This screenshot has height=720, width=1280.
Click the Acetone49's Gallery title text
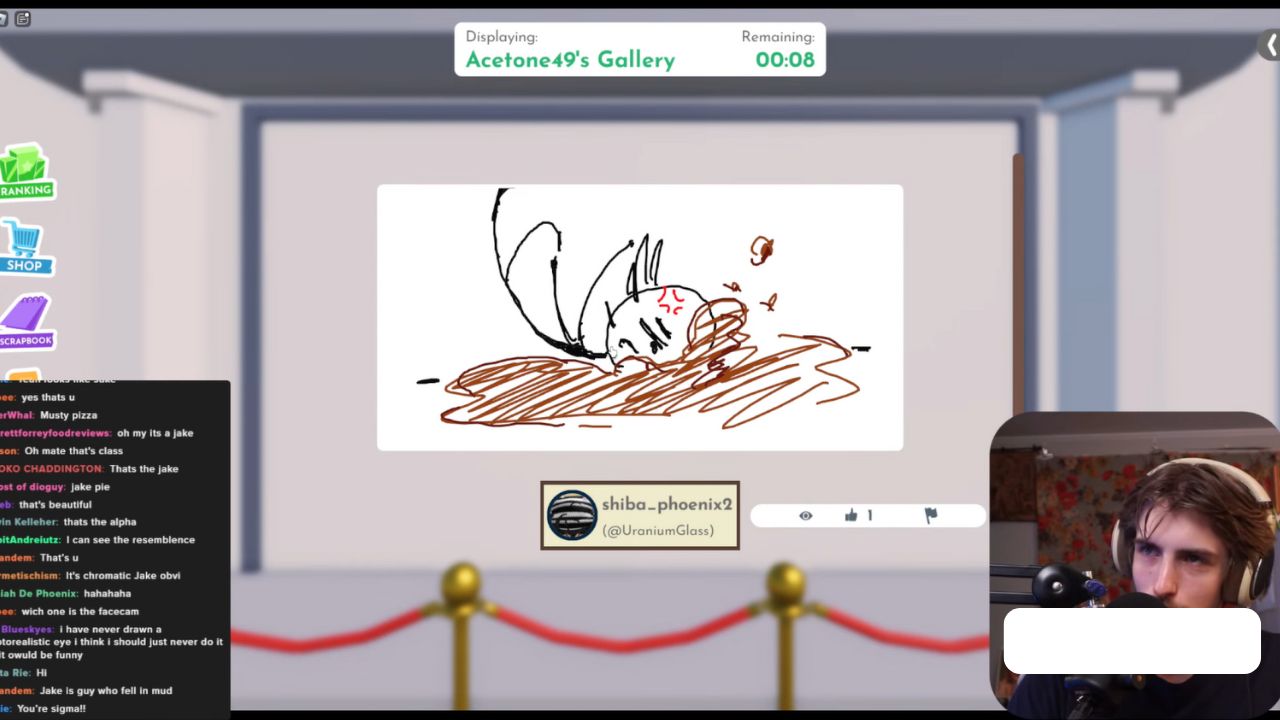tap(569, 60)
